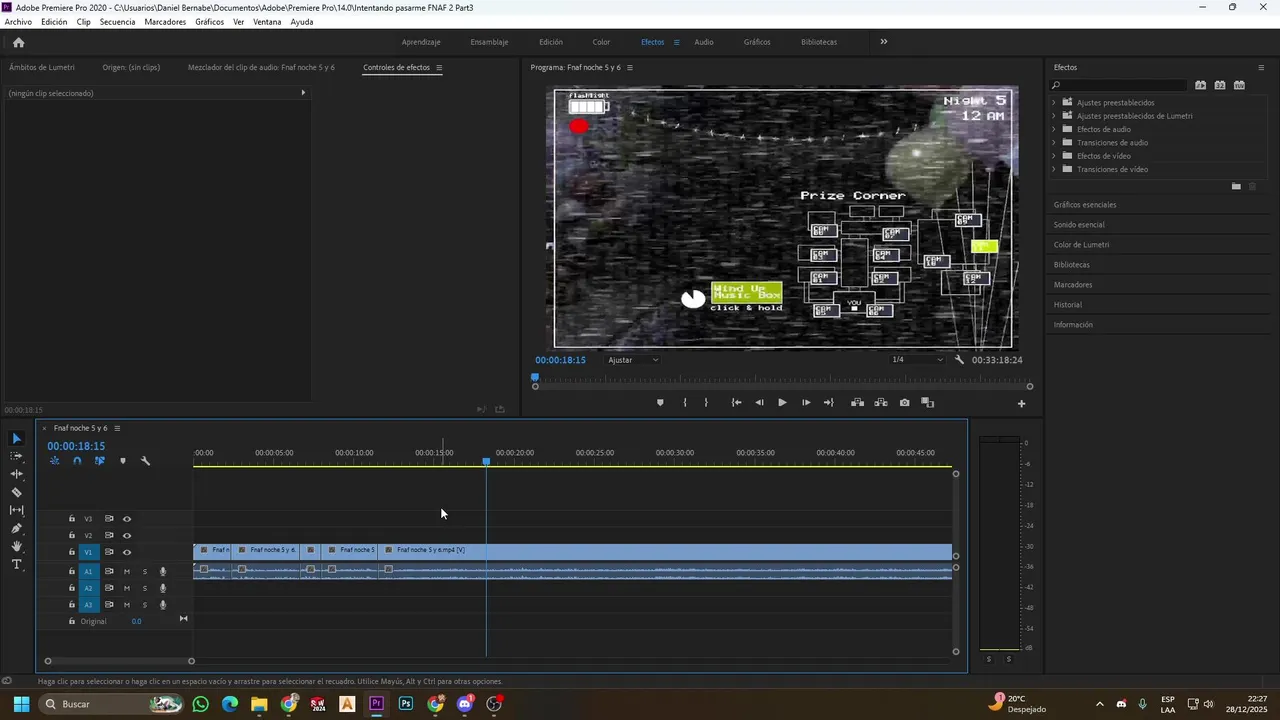
Task: Toggle Accelerated Effects filter icon
Action: pos(1201,85)
